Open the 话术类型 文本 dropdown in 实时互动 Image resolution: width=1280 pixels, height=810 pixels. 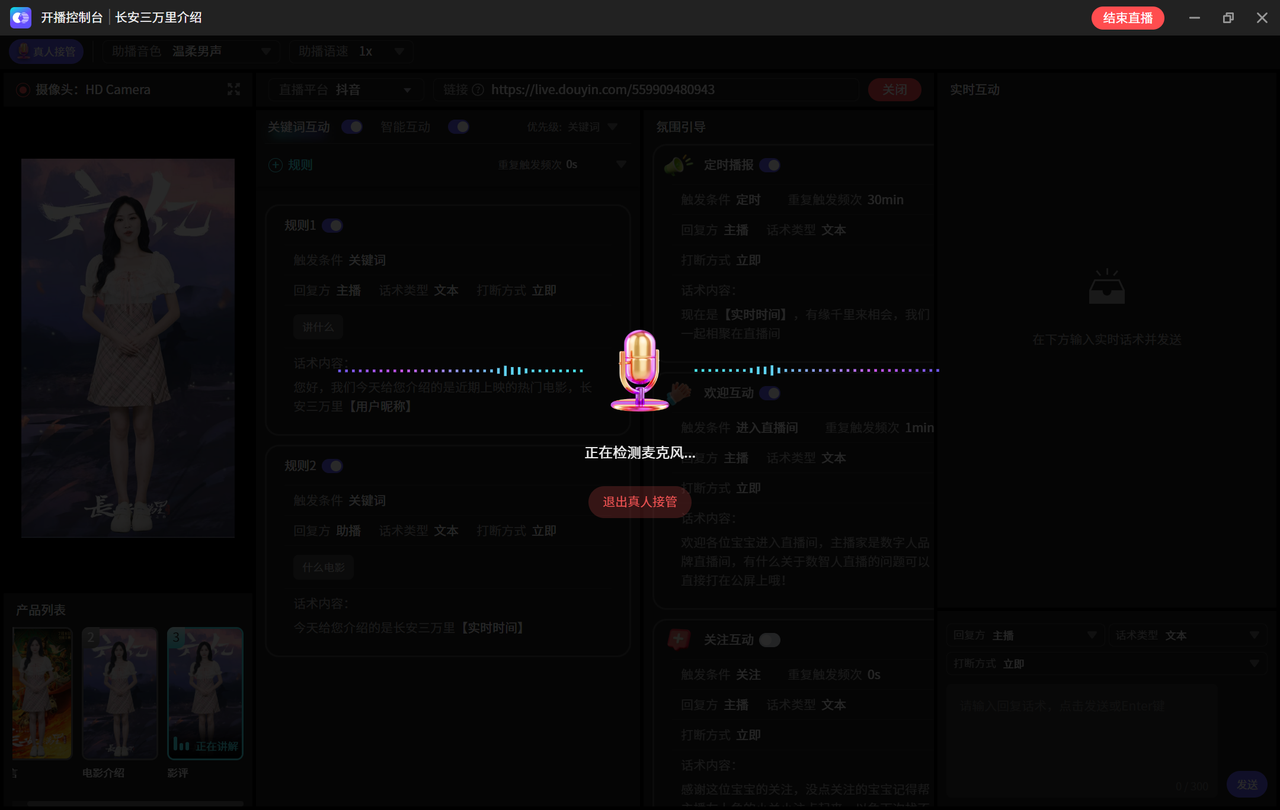pyautogui.click(x=1189, y=635)
